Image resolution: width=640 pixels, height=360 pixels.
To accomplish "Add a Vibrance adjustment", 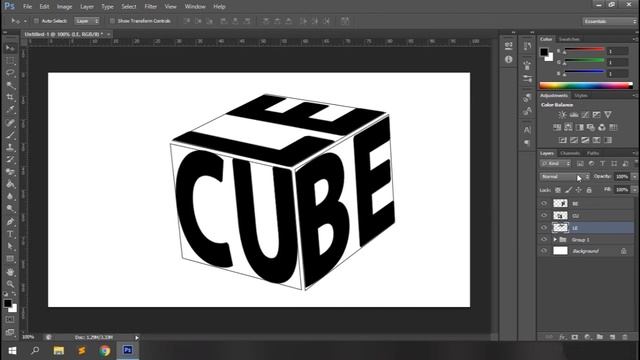I will pos(608,115).
